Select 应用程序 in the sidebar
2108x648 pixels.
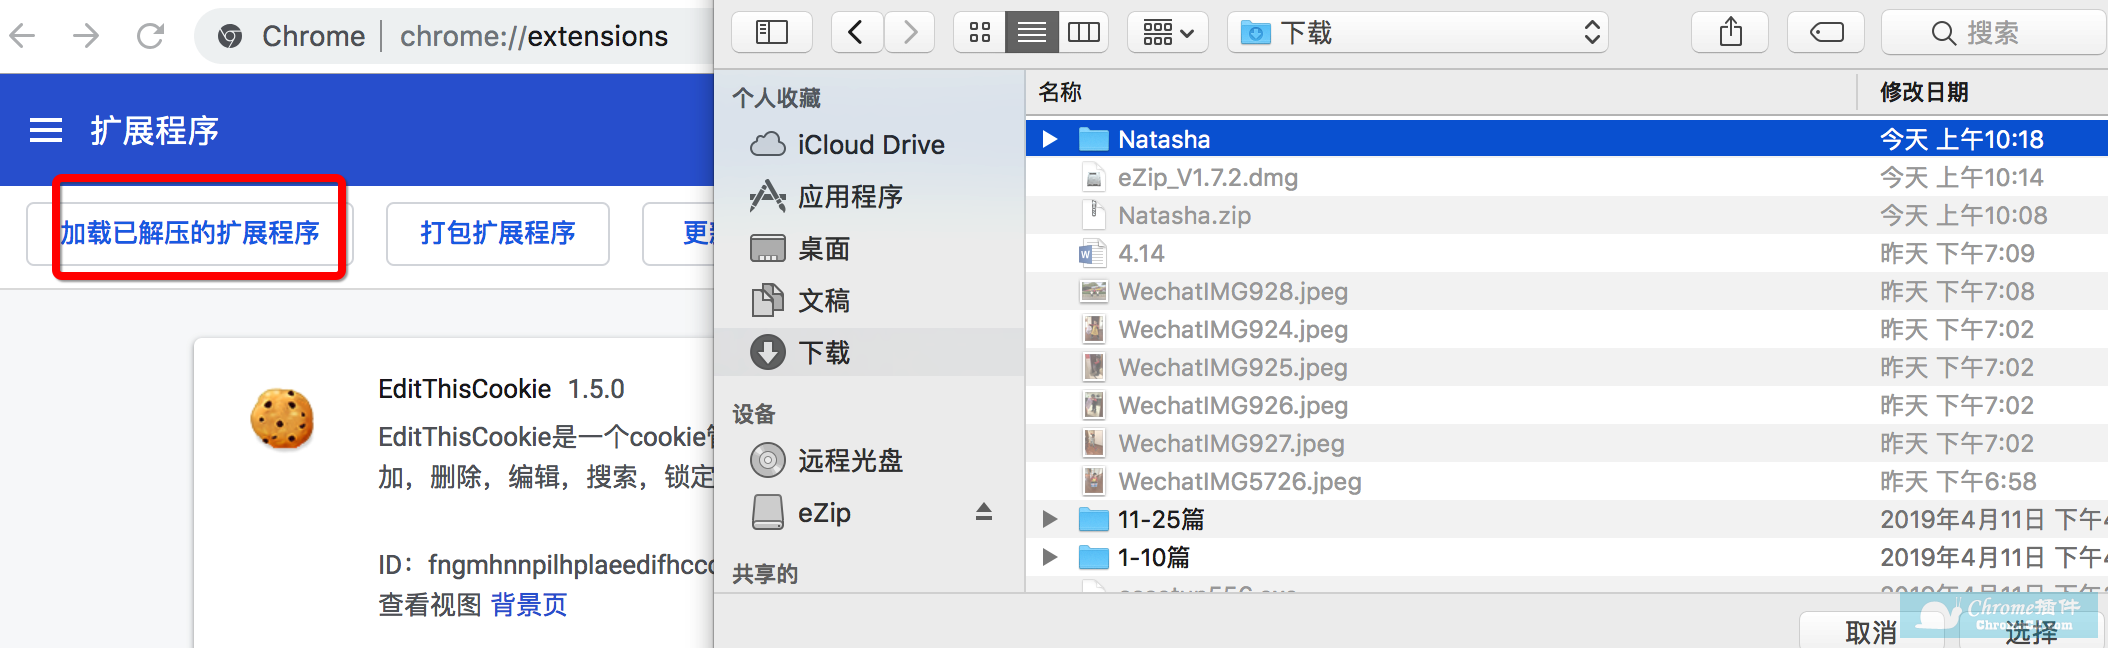click(x=850, y=197)
